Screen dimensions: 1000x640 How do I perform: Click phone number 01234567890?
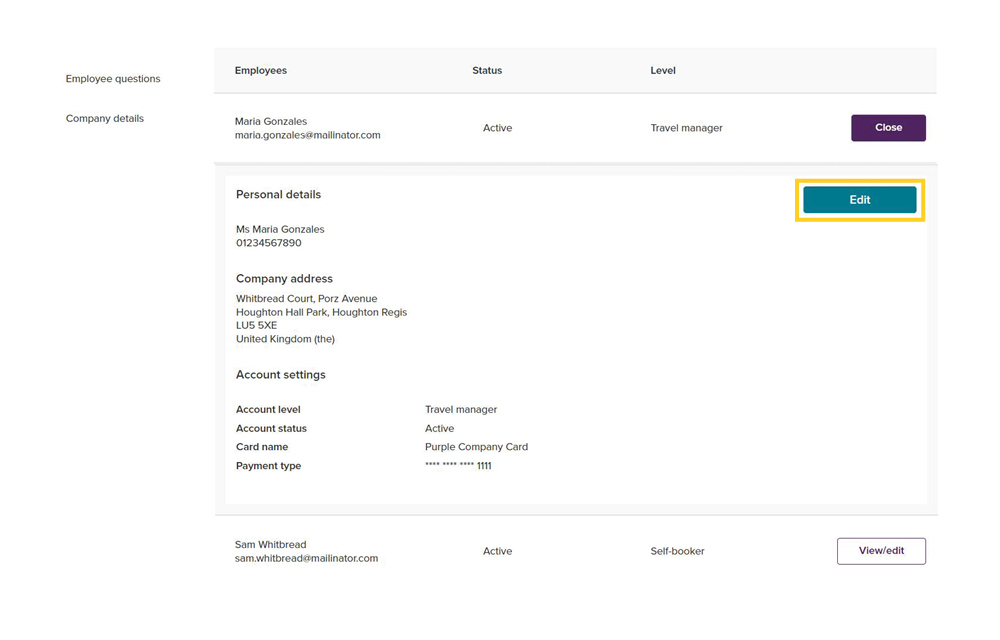(268, 243)
